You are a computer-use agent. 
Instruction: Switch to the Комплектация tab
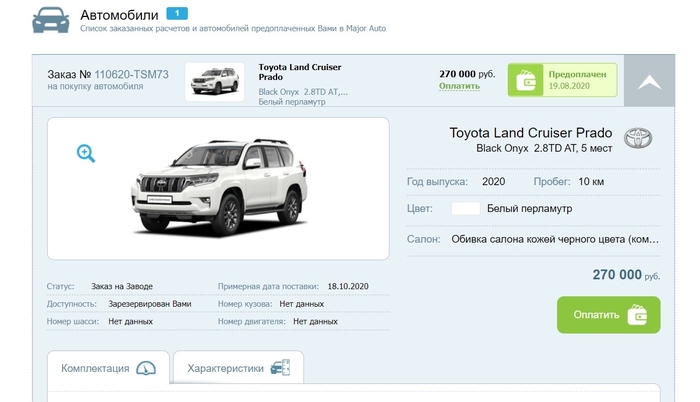pos(95,368)
